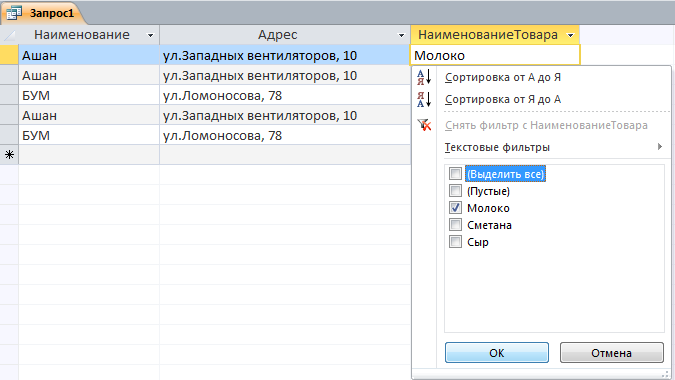Uncheck the Молоко filter checkbox
Screen dimensions: 675x380
(x=455, y=208)
